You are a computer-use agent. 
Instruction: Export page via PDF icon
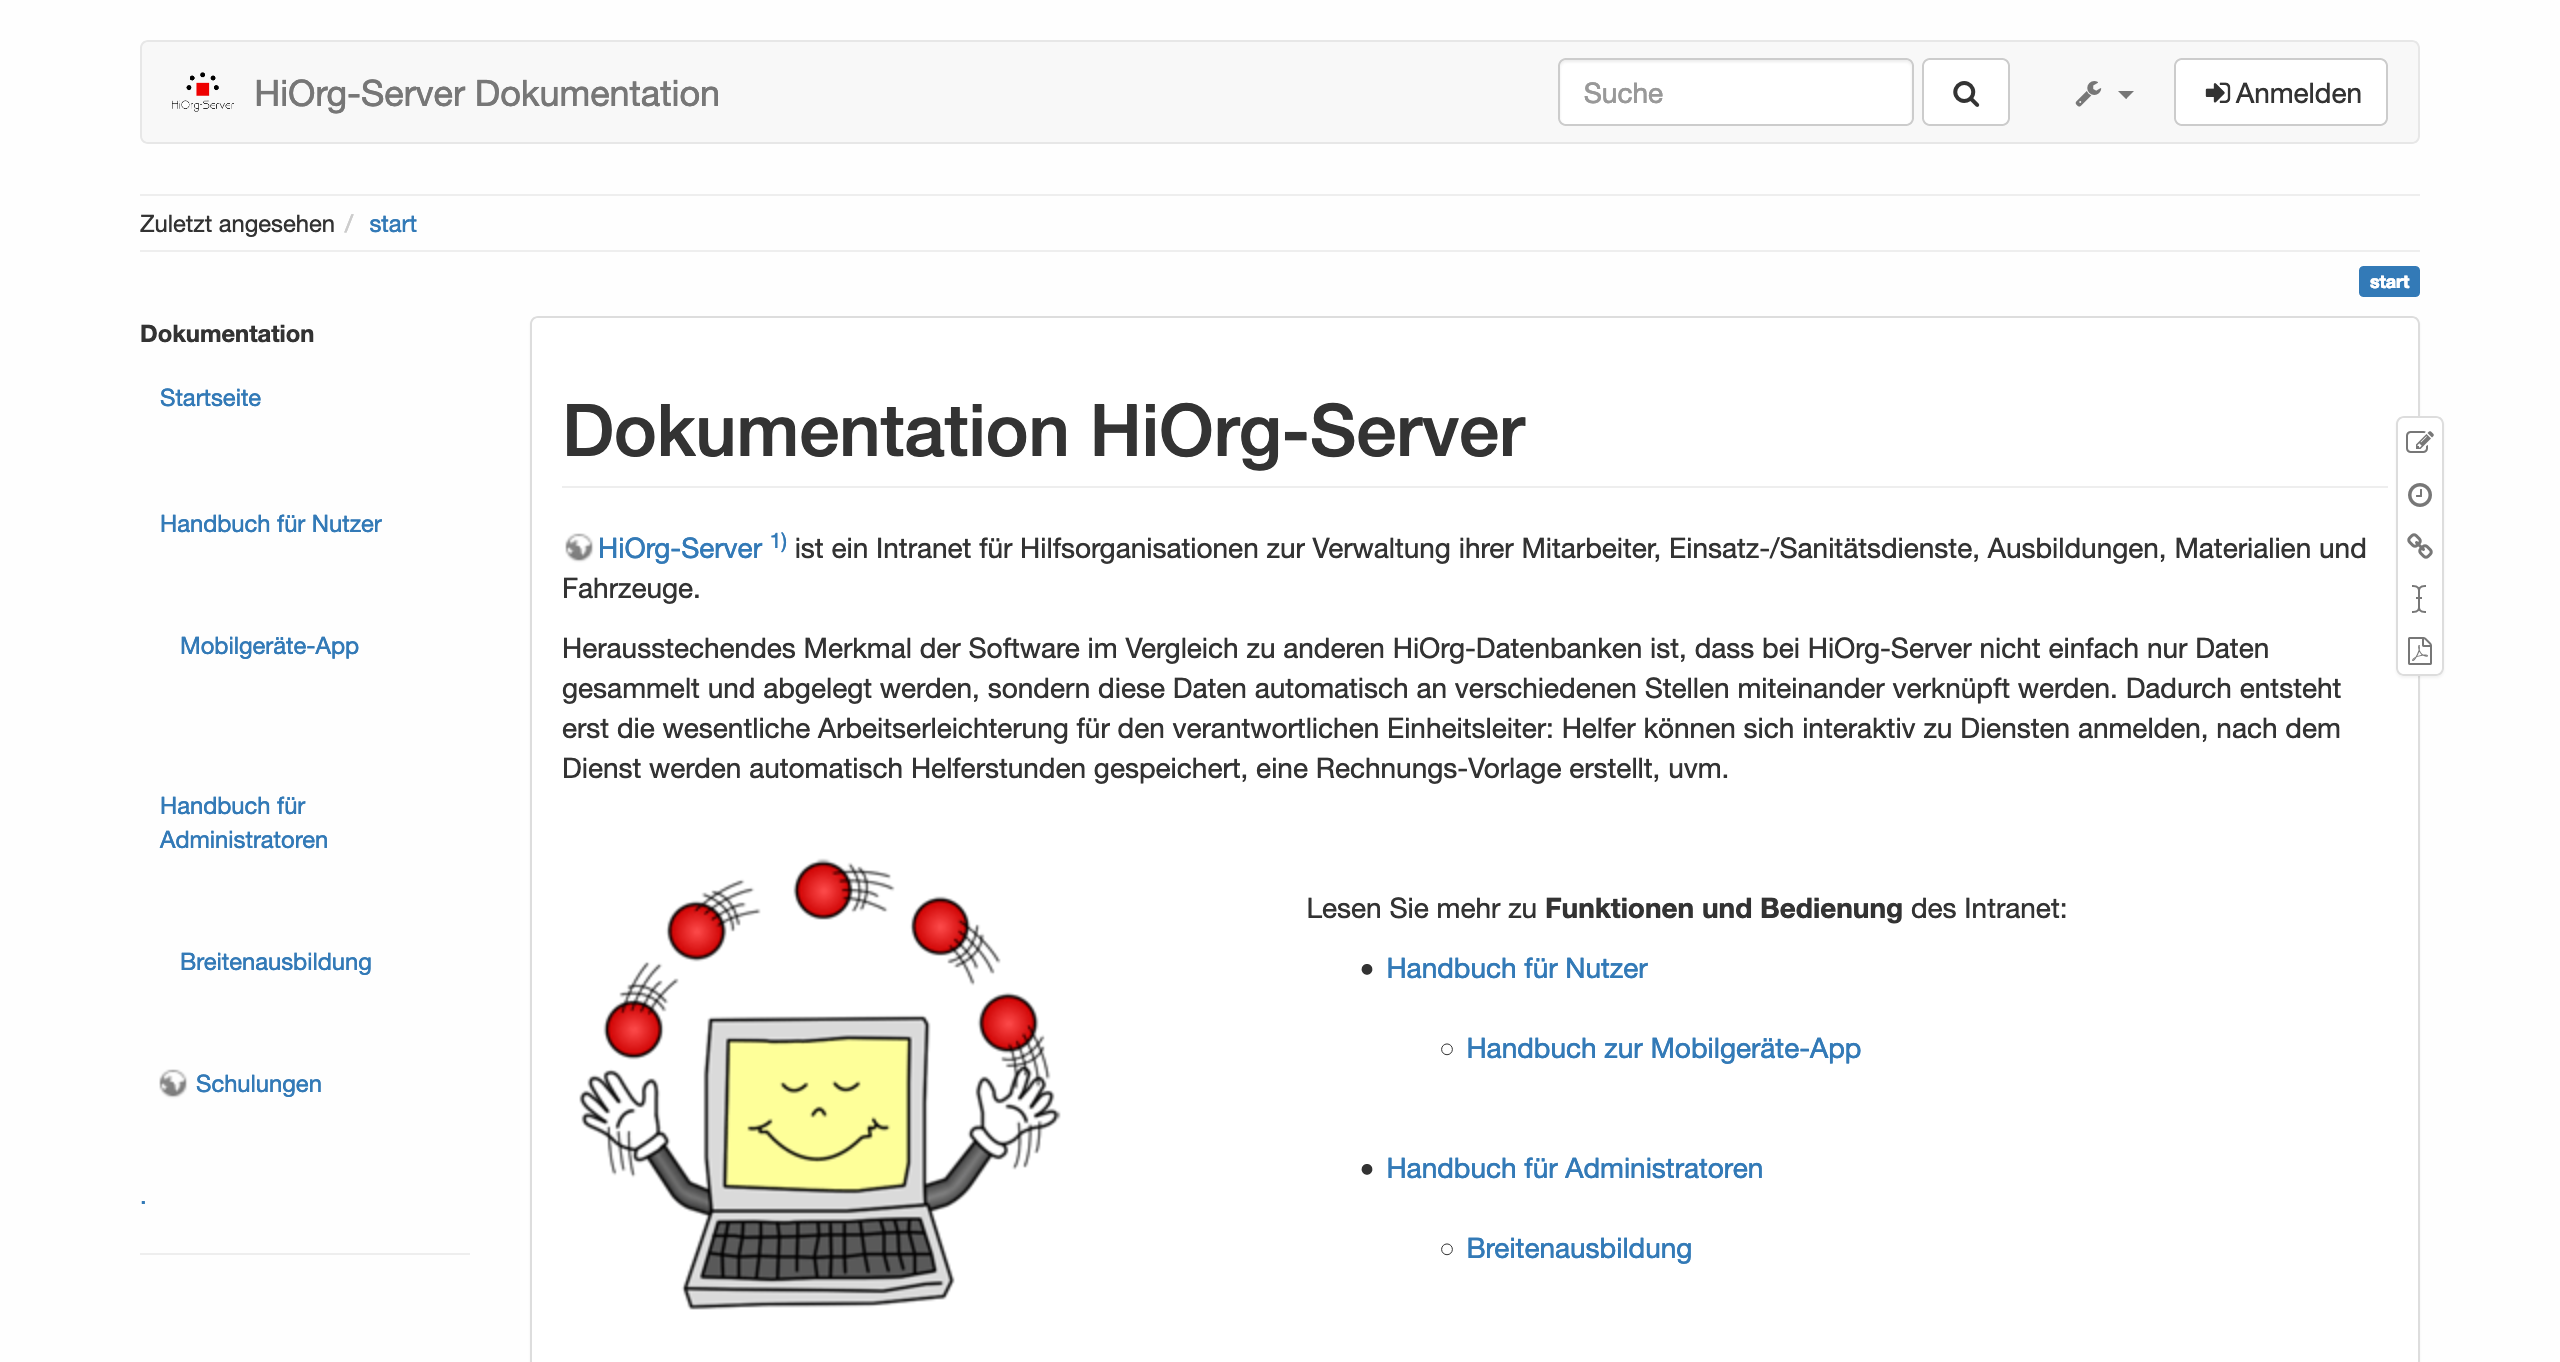pos(2419,651)
